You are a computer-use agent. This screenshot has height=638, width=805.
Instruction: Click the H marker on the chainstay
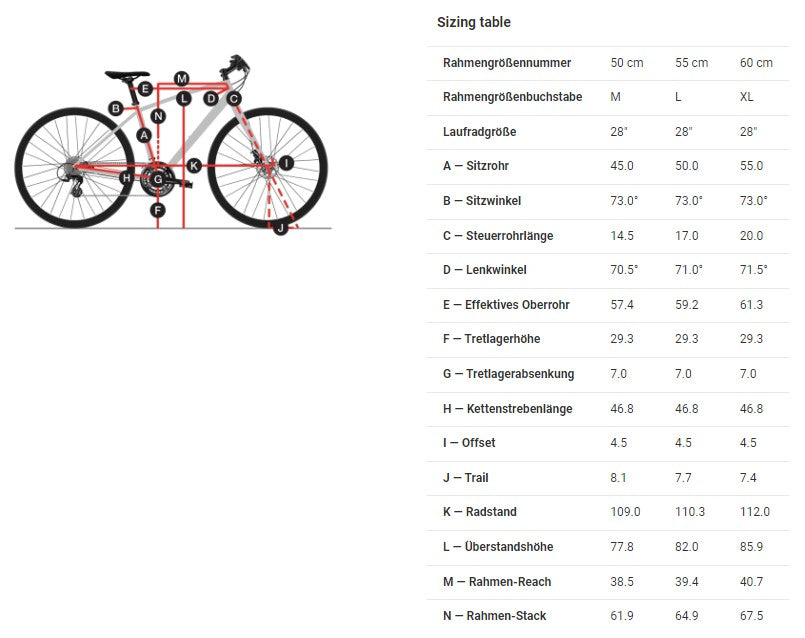pos(126,178)
